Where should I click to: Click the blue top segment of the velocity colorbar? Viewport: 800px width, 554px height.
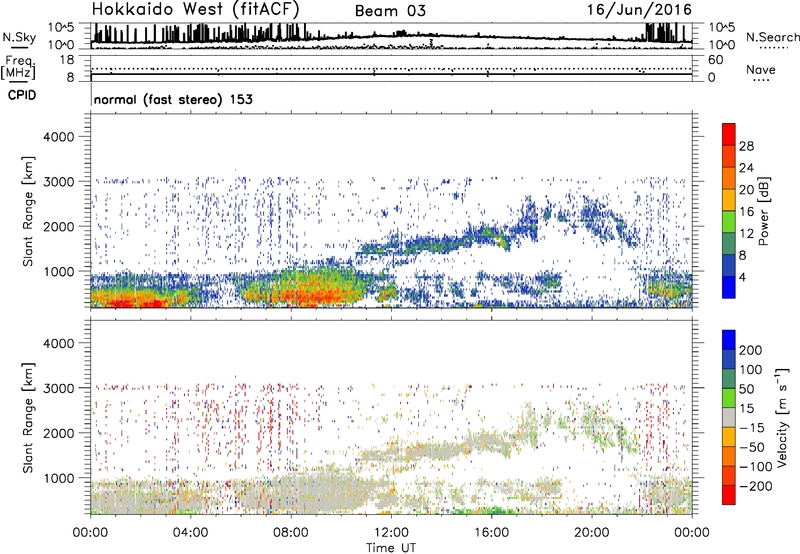(729, 340)
